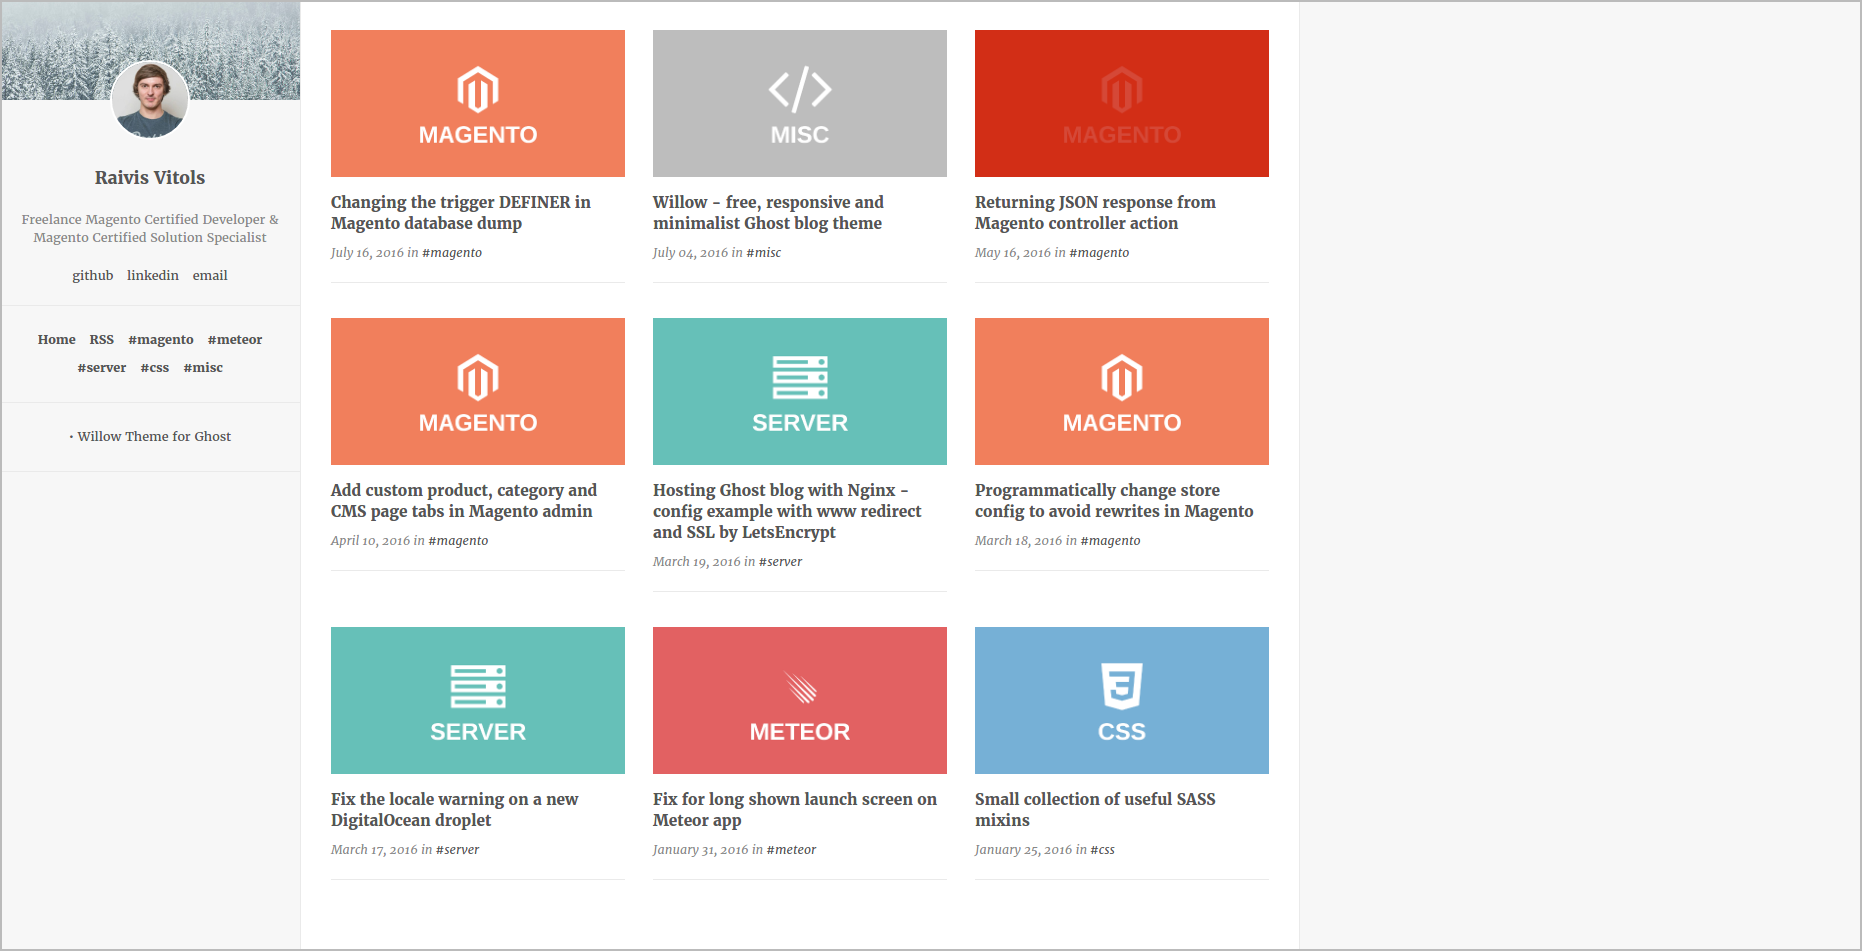Click MAGENTO label on red card
This screenshot has height=951, width=1862.
click(x=1122, y=135)
